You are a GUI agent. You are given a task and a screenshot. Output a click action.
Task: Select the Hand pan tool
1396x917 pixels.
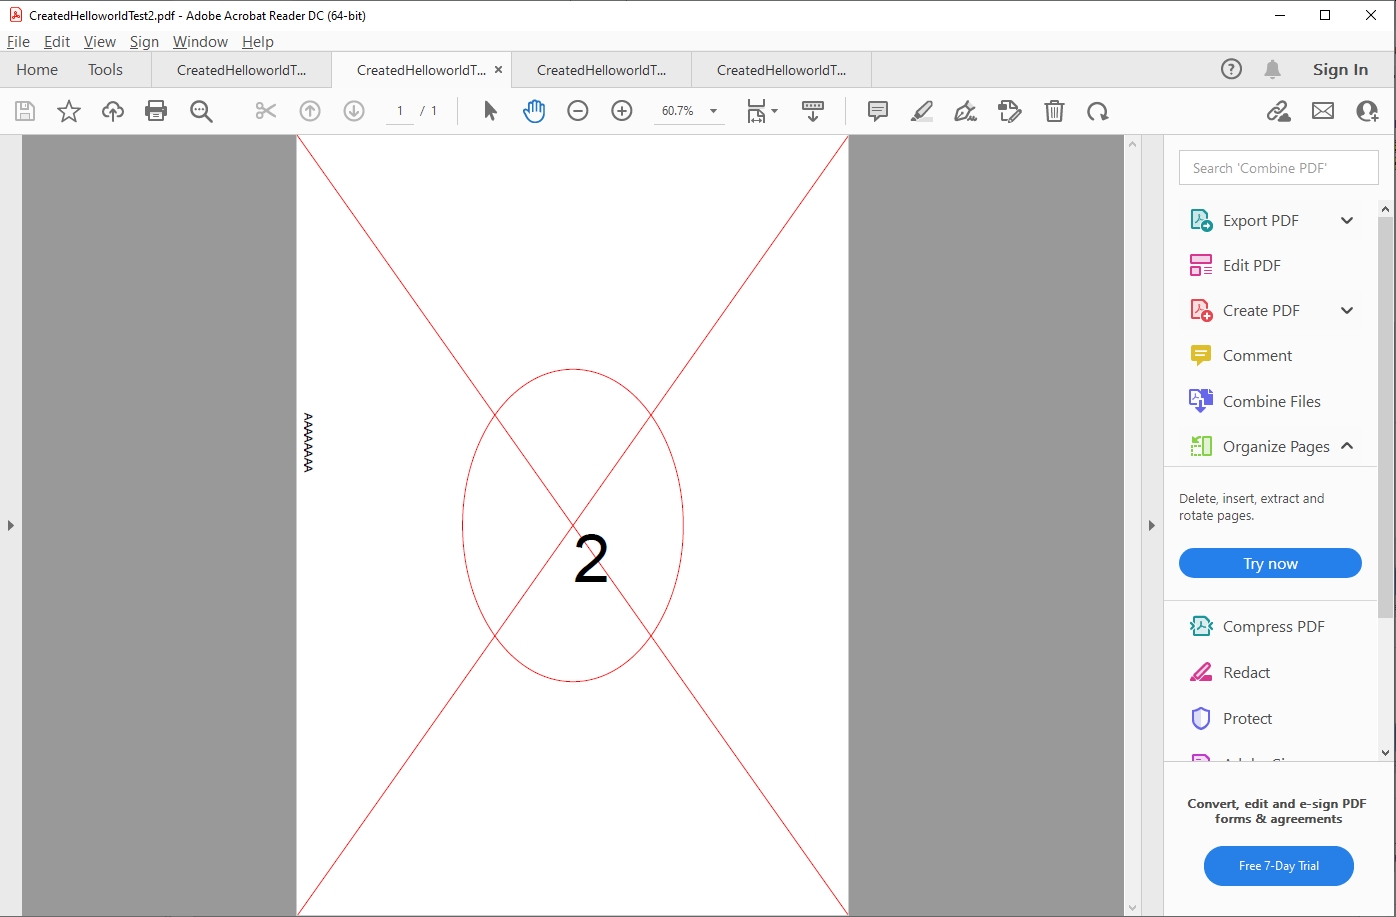(x=534, y=111)
